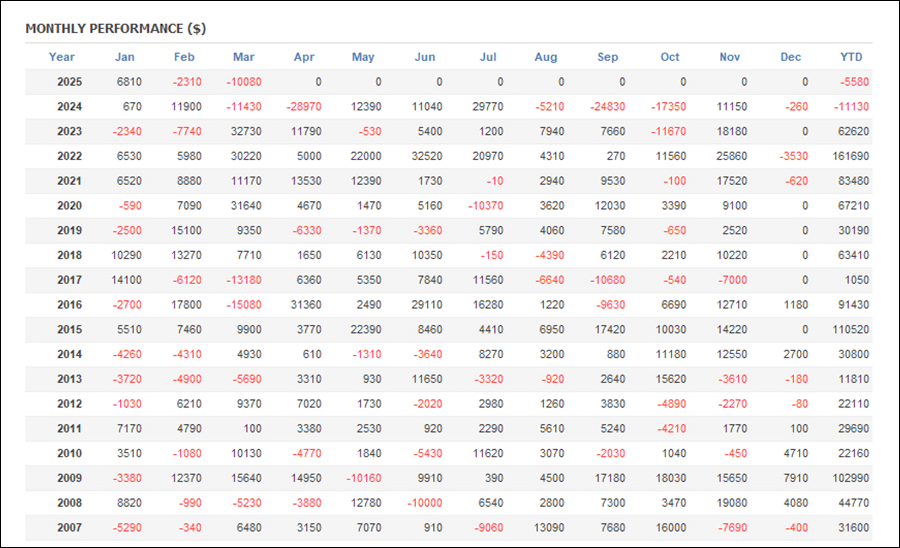Select the 2020 year row label
Viewport: 900px width, 548px height.
[69, 205]
